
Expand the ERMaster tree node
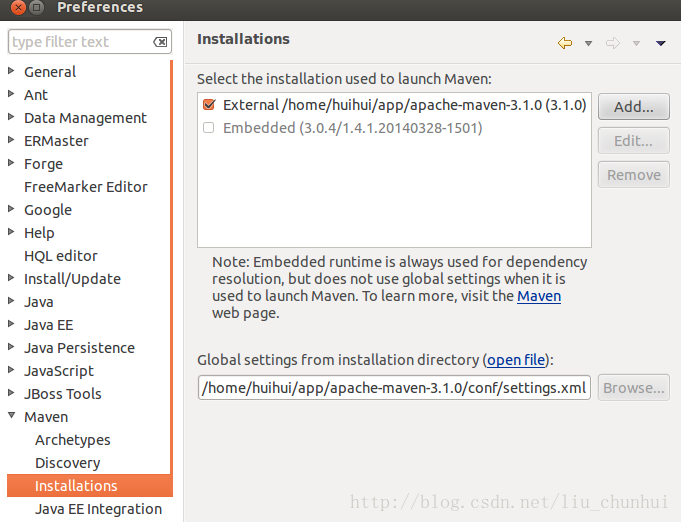click(x=11, y=139)
